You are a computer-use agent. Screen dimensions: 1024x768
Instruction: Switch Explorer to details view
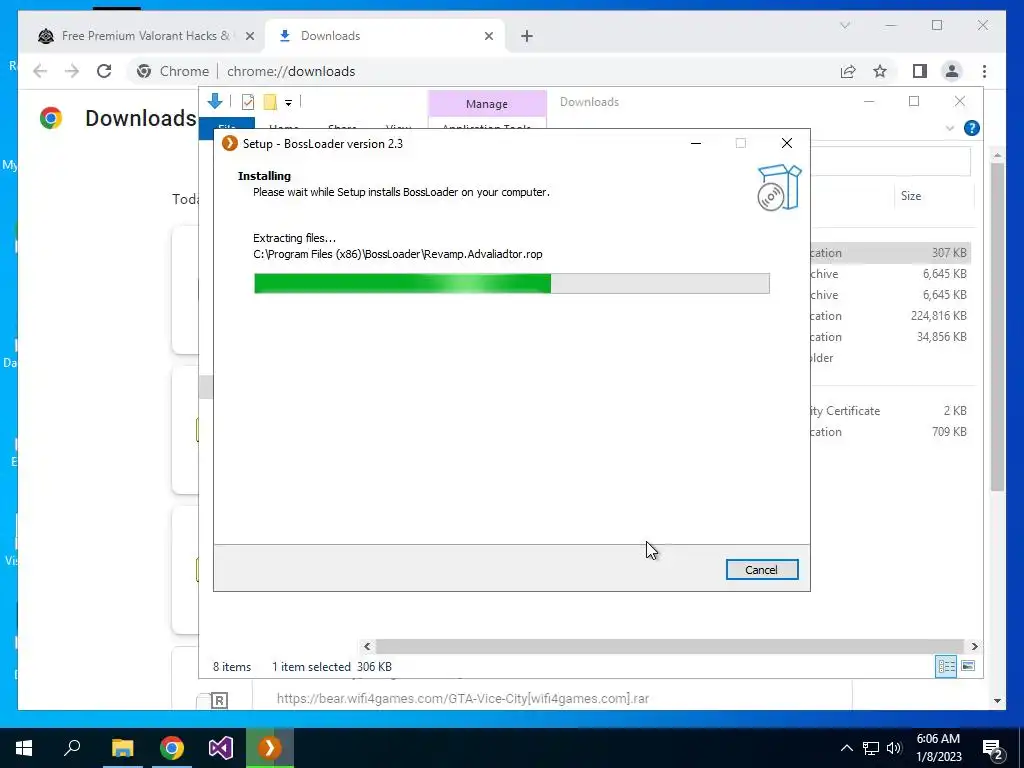pos(946,666)
